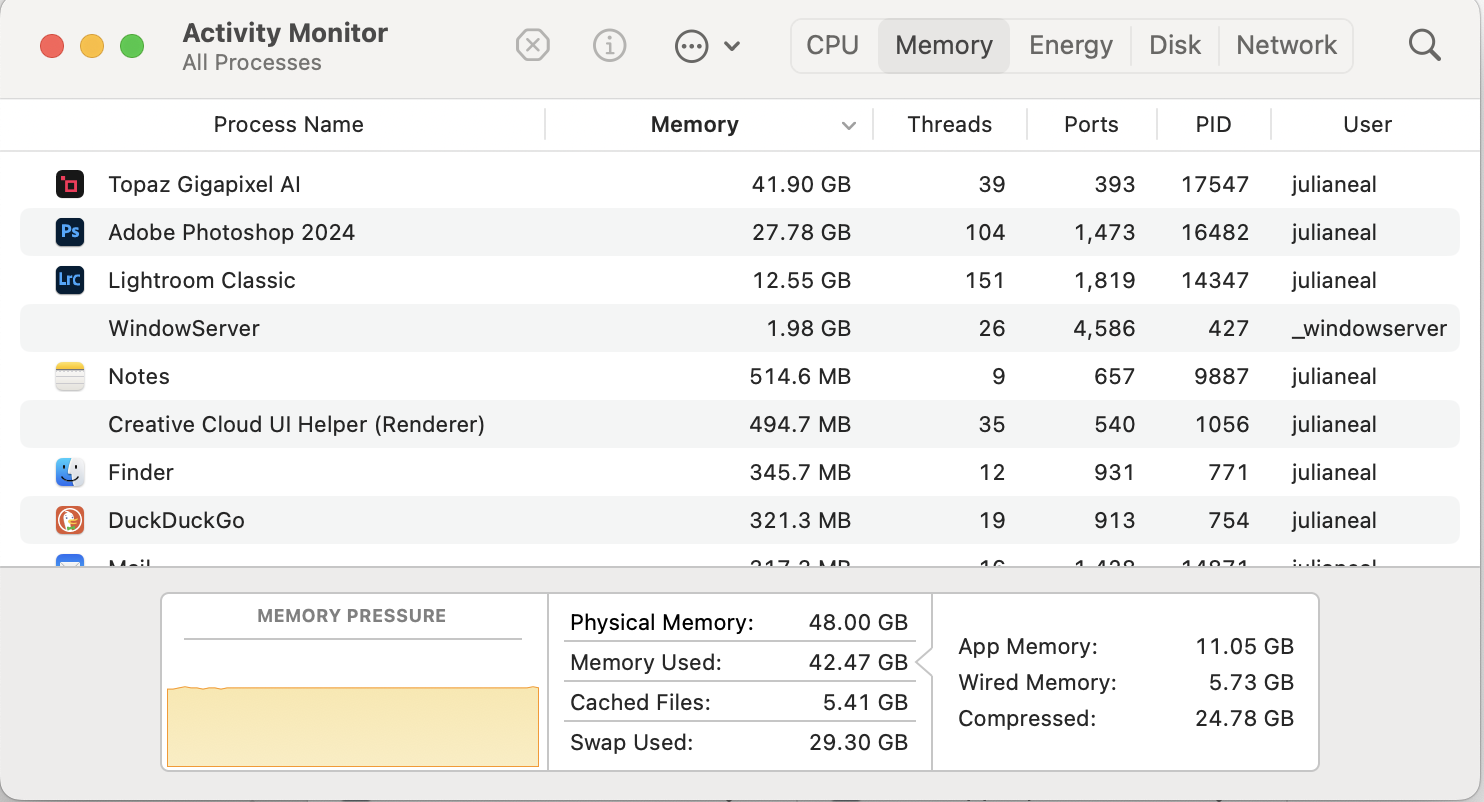Click the Adobe Photoshop 2024 icon

point(69,232)
